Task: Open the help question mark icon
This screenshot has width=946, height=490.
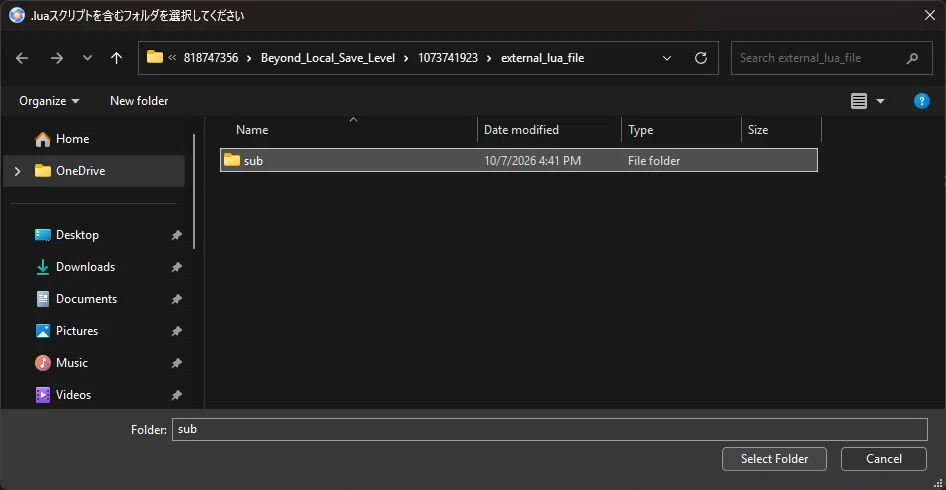Action: click(921, 101)
